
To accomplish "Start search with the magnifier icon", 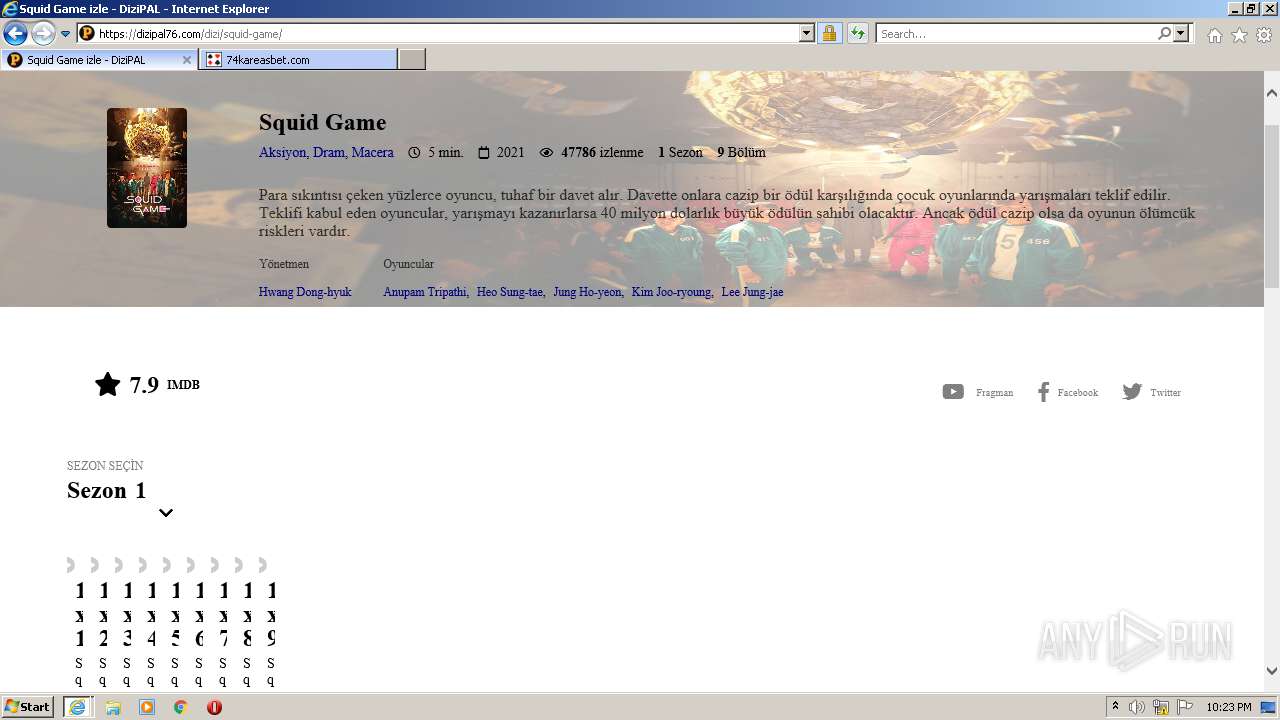I will [1164, 33].
